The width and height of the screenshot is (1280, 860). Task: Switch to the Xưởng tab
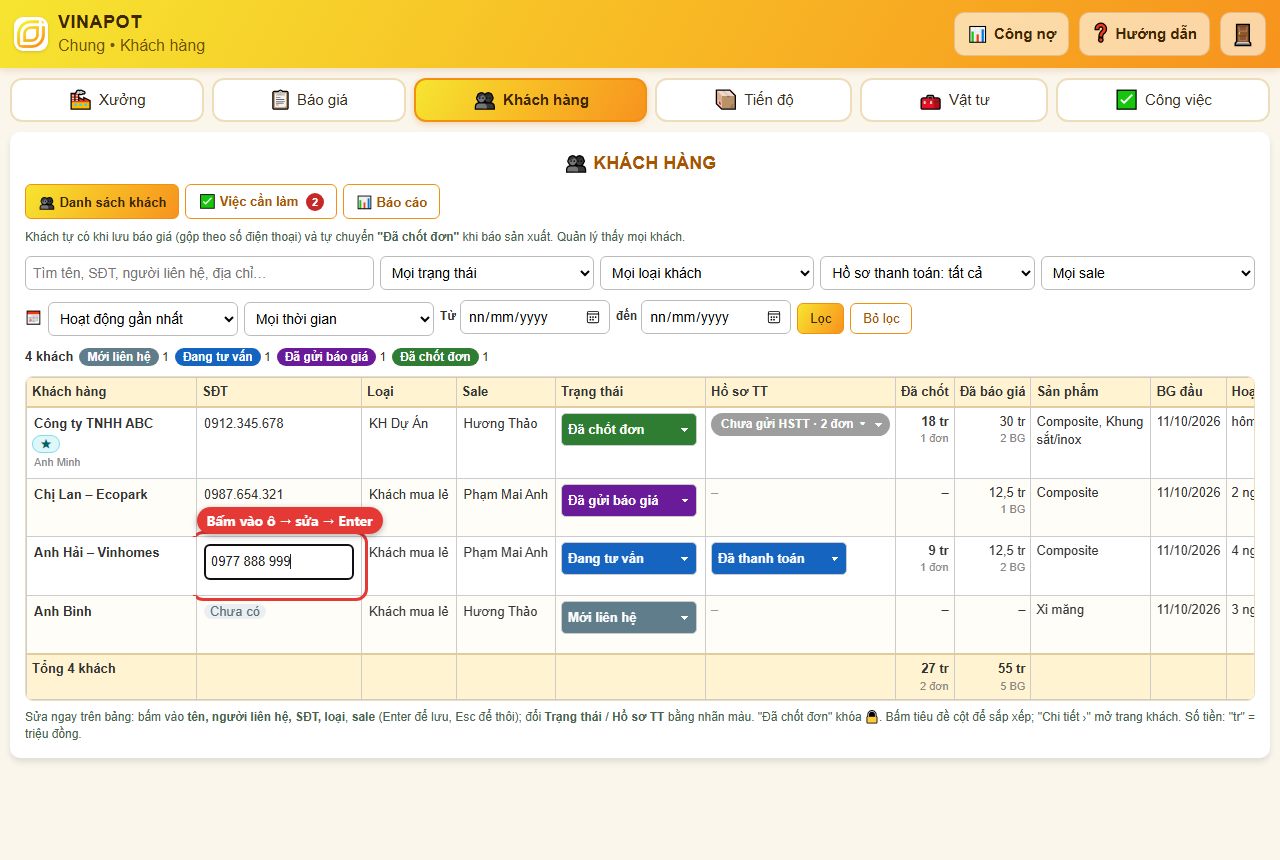107,100
